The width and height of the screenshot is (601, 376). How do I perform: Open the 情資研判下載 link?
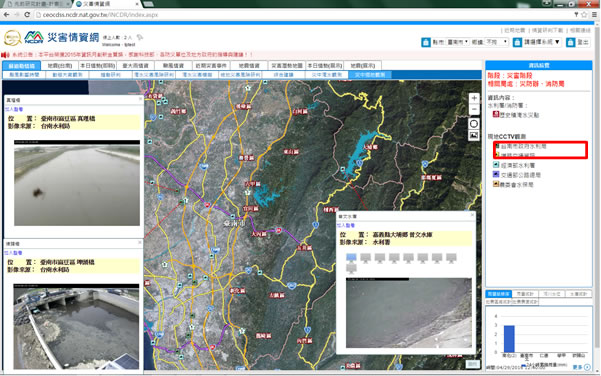point(547,30)
